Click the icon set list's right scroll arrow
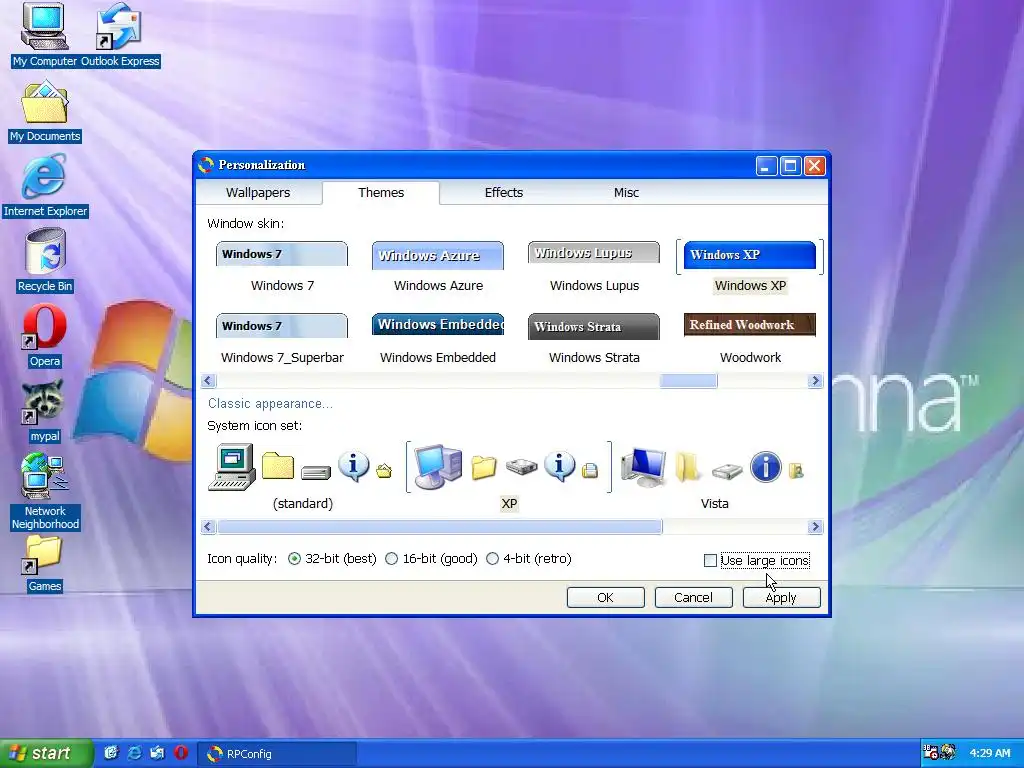Screen dimensions: 1024x768 [x=815, y=527]
